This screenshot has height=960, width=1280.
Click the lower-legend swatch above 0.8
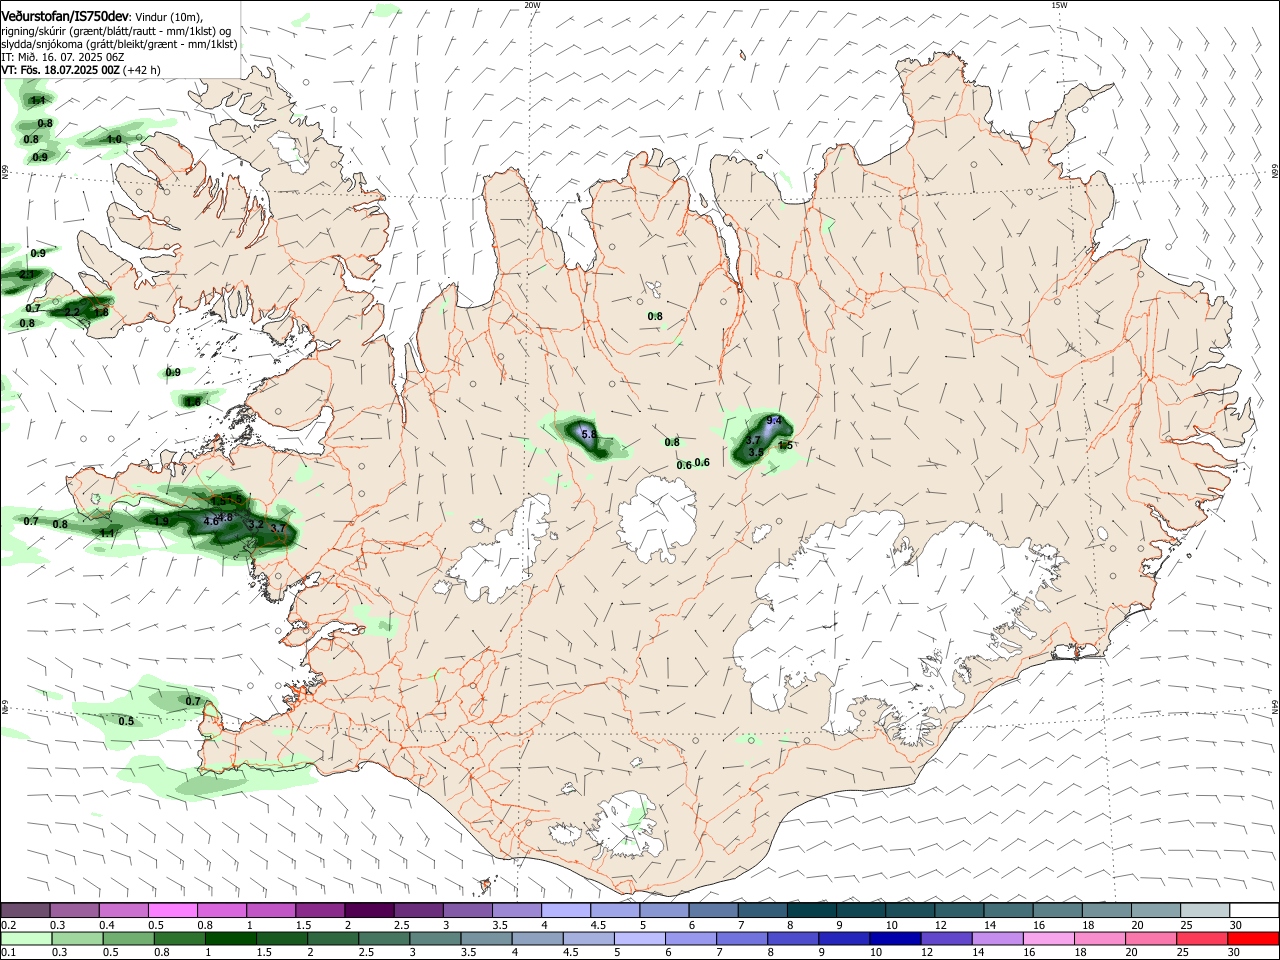point(179,939)
